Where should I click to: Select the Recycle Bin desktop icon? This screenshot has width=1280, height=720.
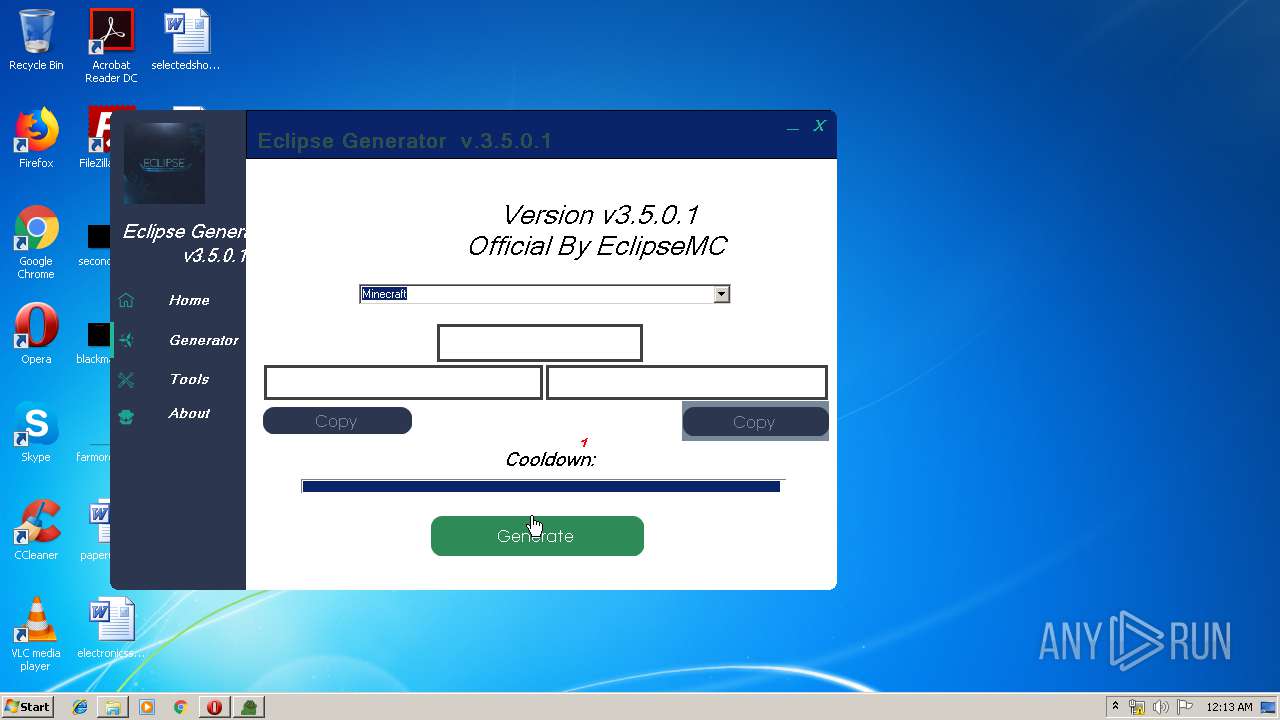click(36, 40)
